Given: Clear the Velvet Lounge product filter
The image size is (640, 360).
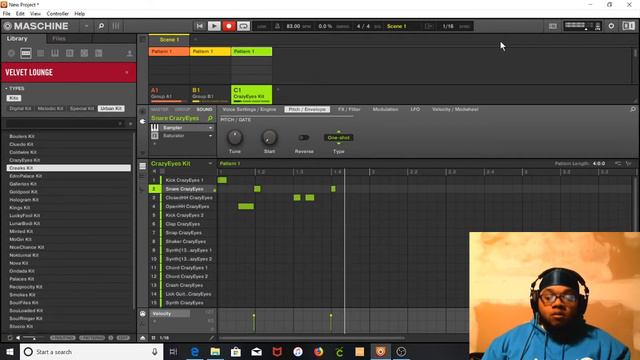Looking at the screenshot, I should [127, 72].
